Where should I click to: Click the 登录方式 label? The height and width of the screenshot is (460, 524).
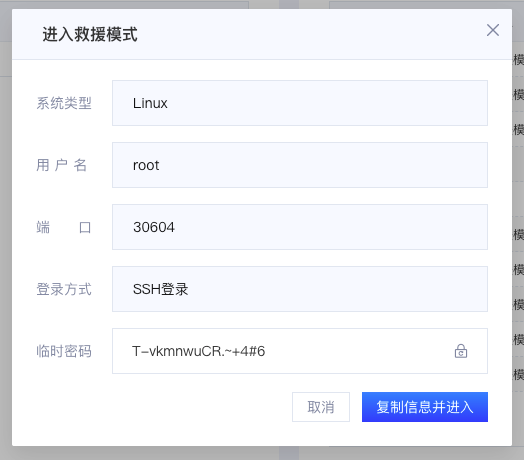tap(64, 289)
